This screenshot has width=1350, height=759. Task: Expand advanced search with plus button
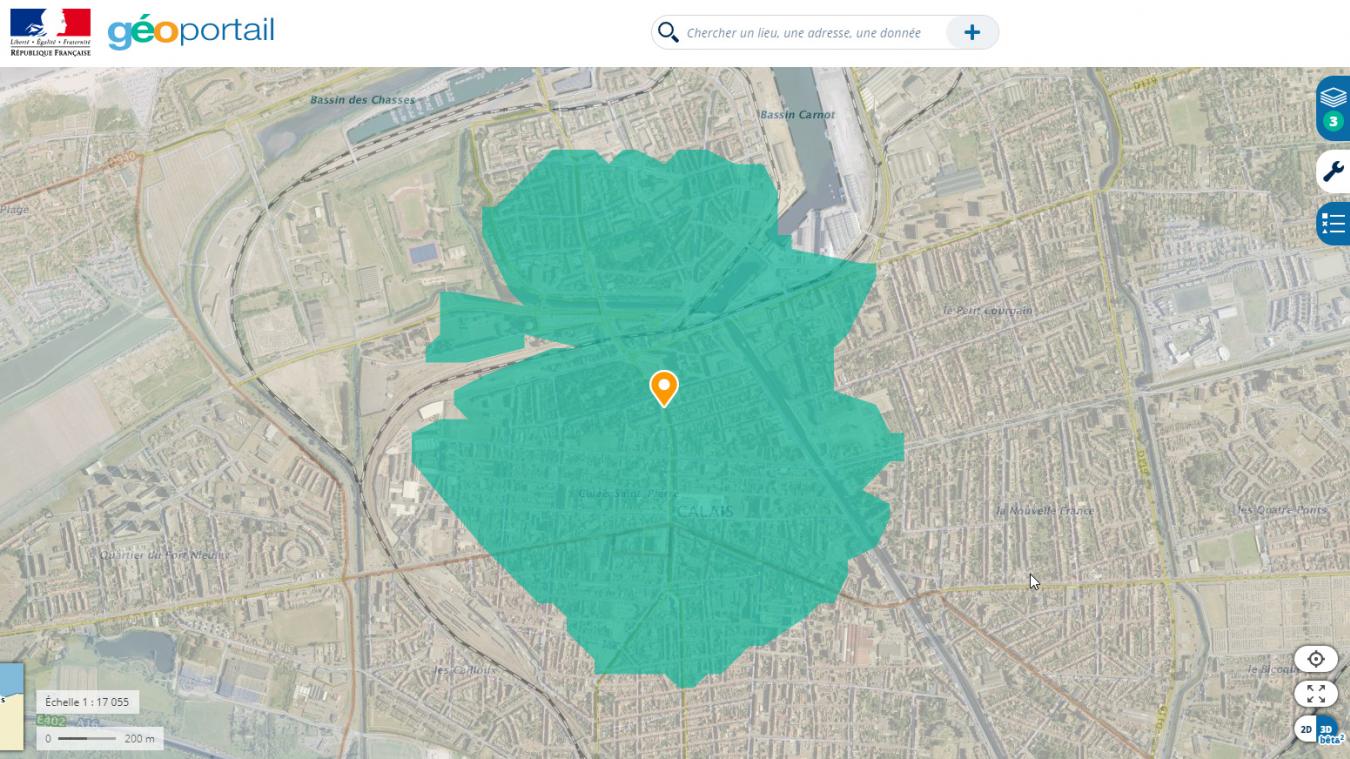click(x=971, y=33)
